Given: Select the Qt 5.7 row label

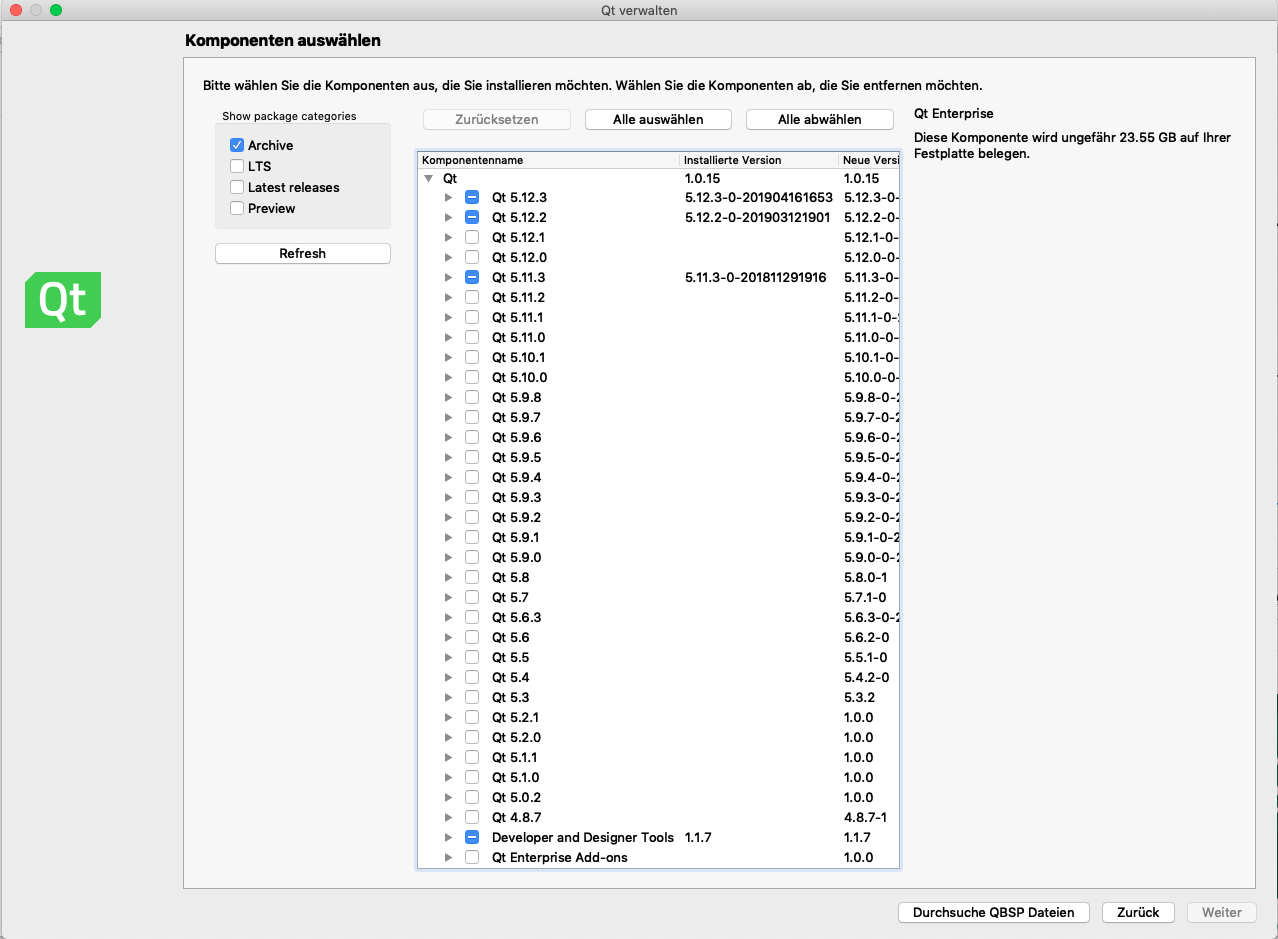Looking at the screenshot, I should [x=510, y=597].
